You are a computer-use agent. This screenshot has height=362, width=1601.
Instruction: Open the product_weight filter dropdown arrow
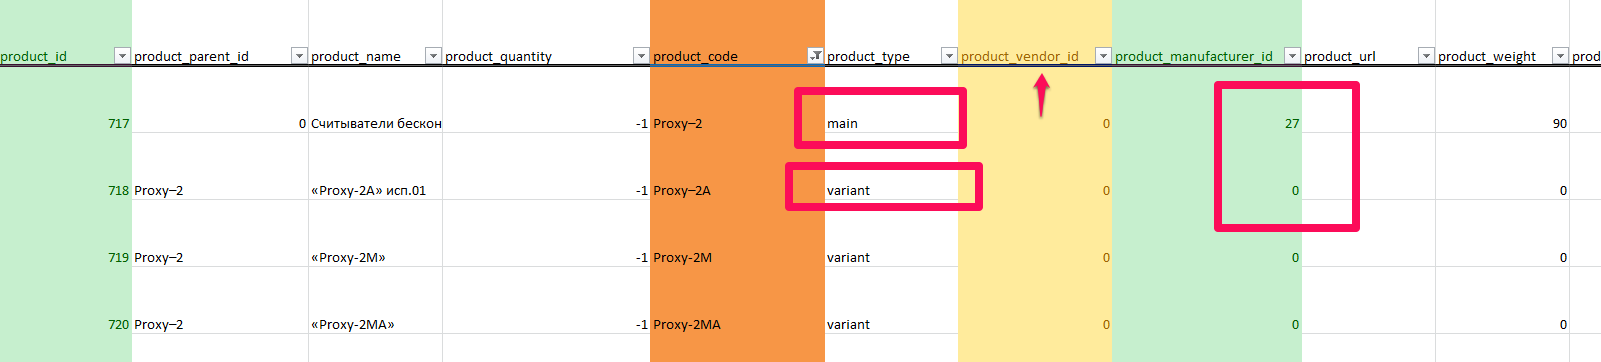point(1560,56)
